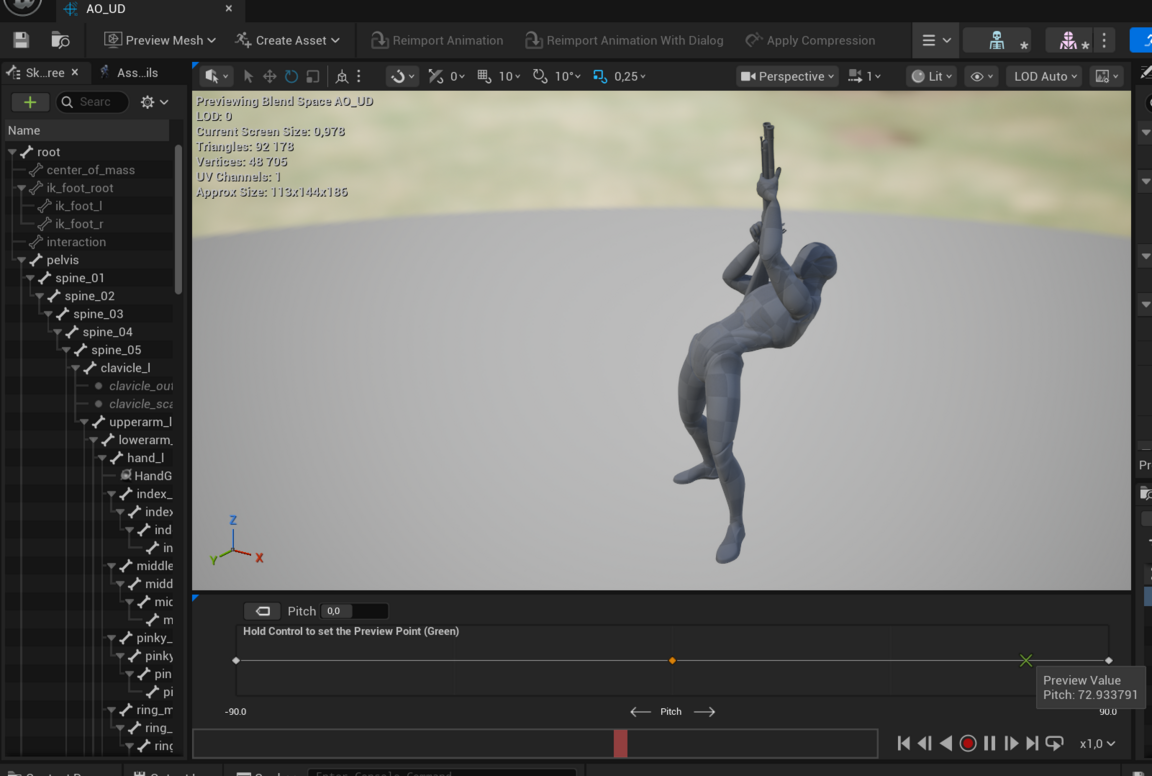
Task: Click the Name column header
Action: click(87, 131)
